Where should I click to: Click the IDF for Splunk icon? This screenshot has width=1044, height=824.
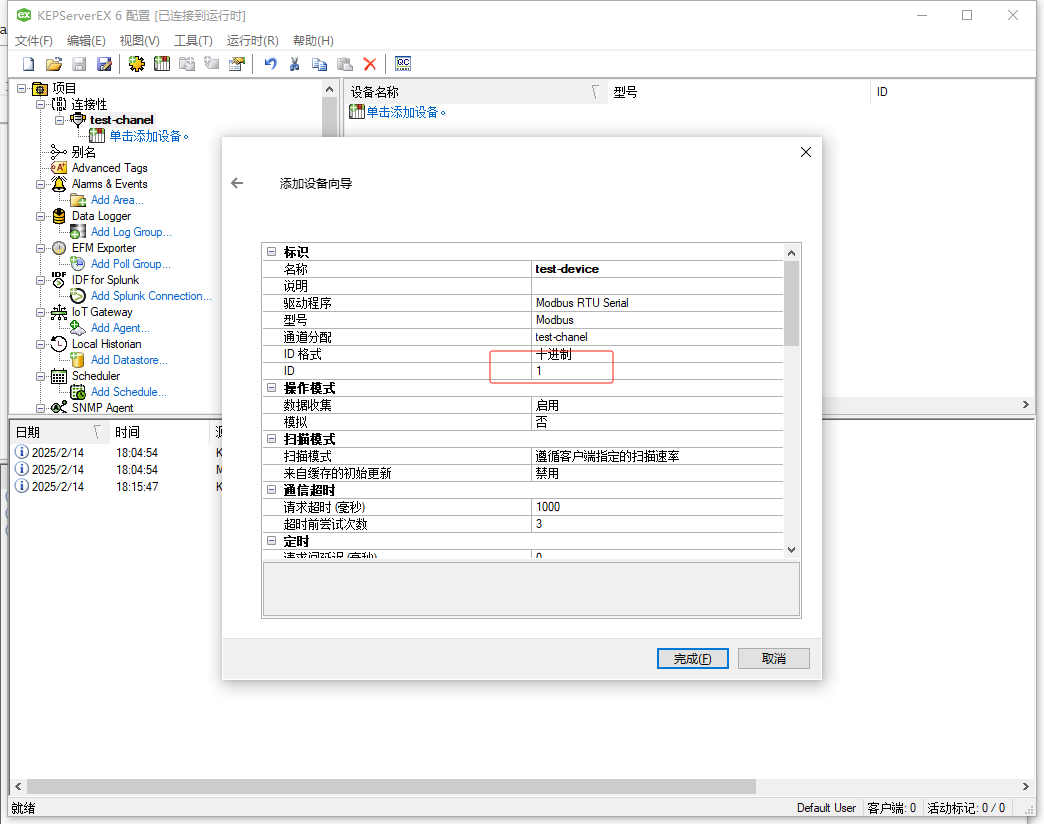click(x=59, y=280)
